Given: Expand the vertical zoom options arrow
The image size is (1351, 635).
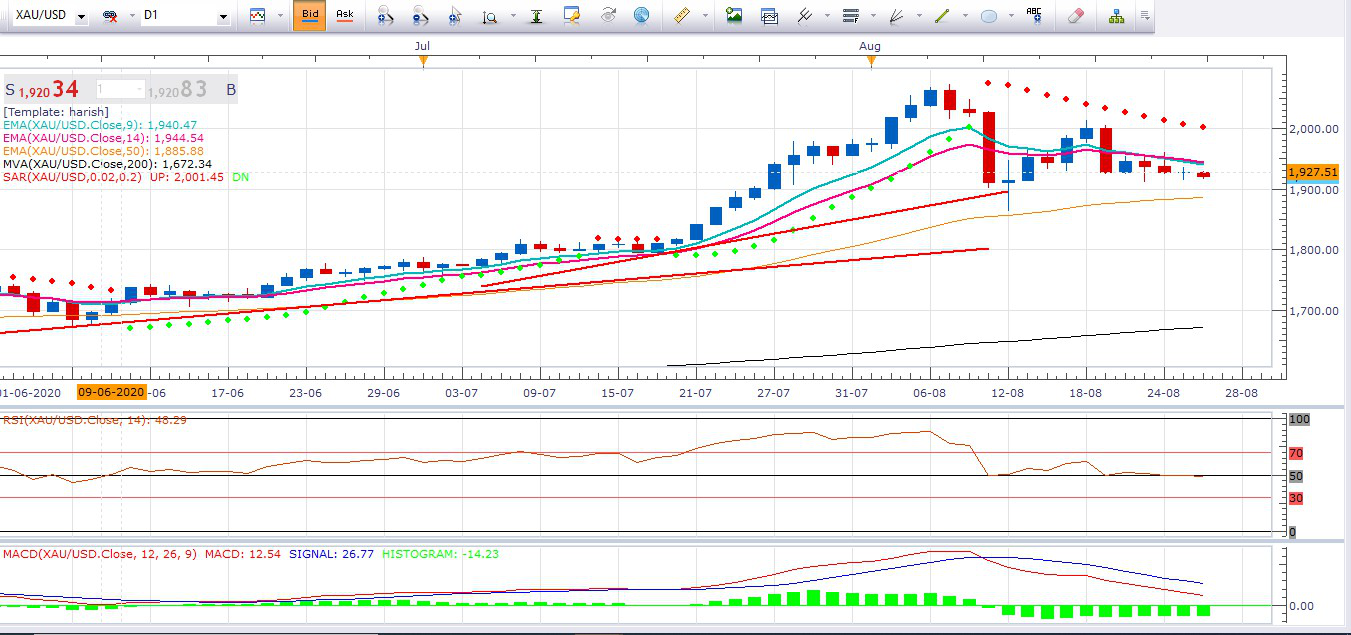Looking at the screenshot, I should point(513,16).
